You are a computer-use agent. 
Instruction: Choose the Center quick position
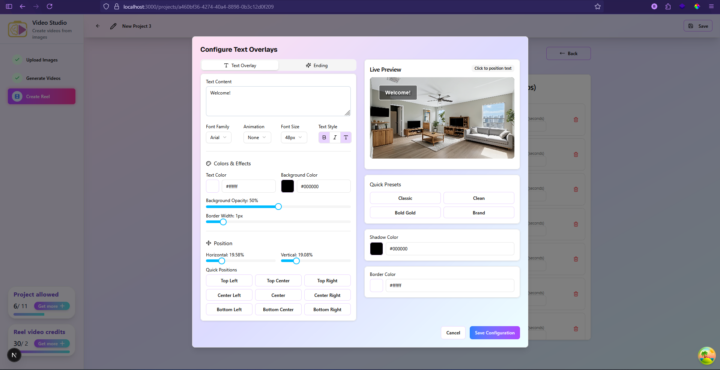[x=278, y=295]
